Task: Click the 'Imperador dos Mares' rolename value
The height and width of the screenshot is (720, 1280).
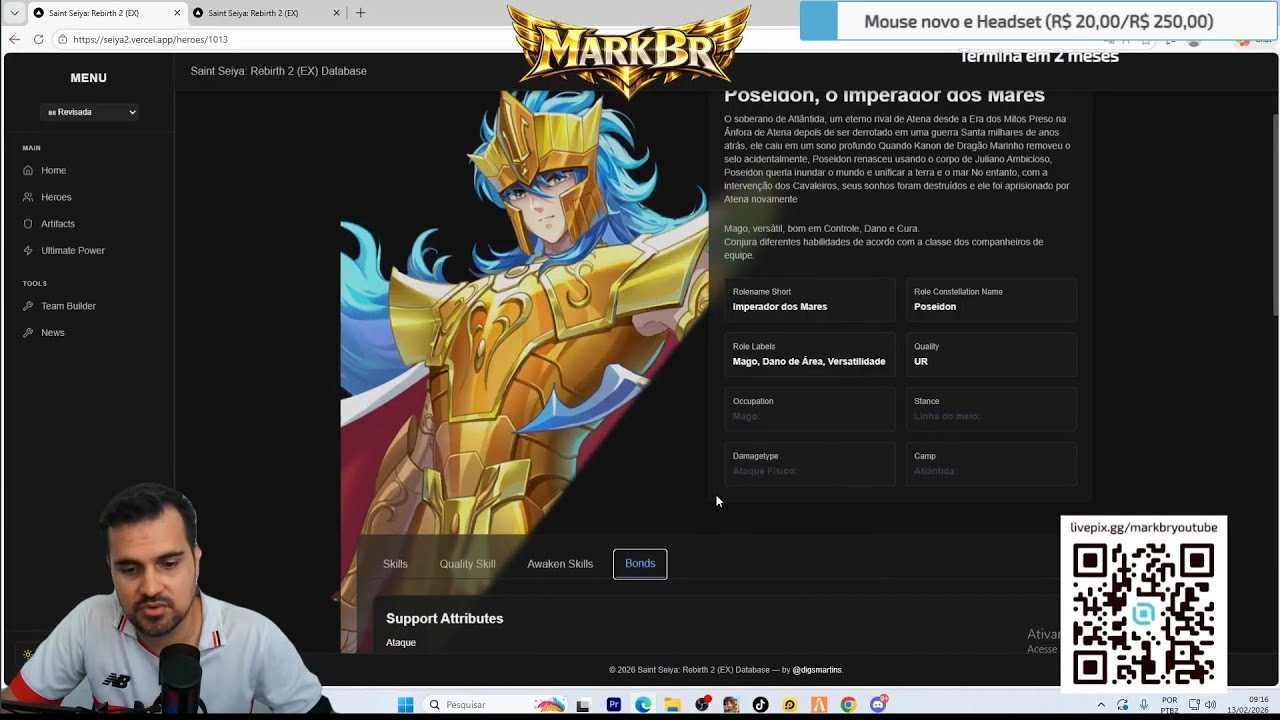Action: coord(780,307)
